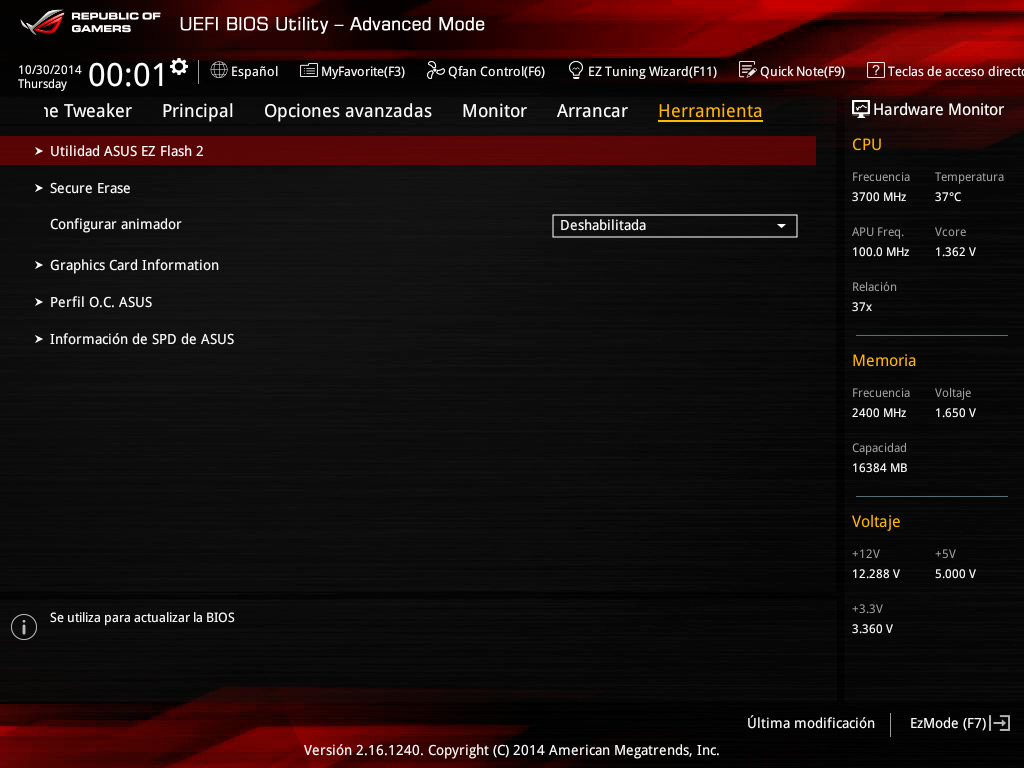Click the Configurar animador label

pyautogui.click(x=116, y=224)
